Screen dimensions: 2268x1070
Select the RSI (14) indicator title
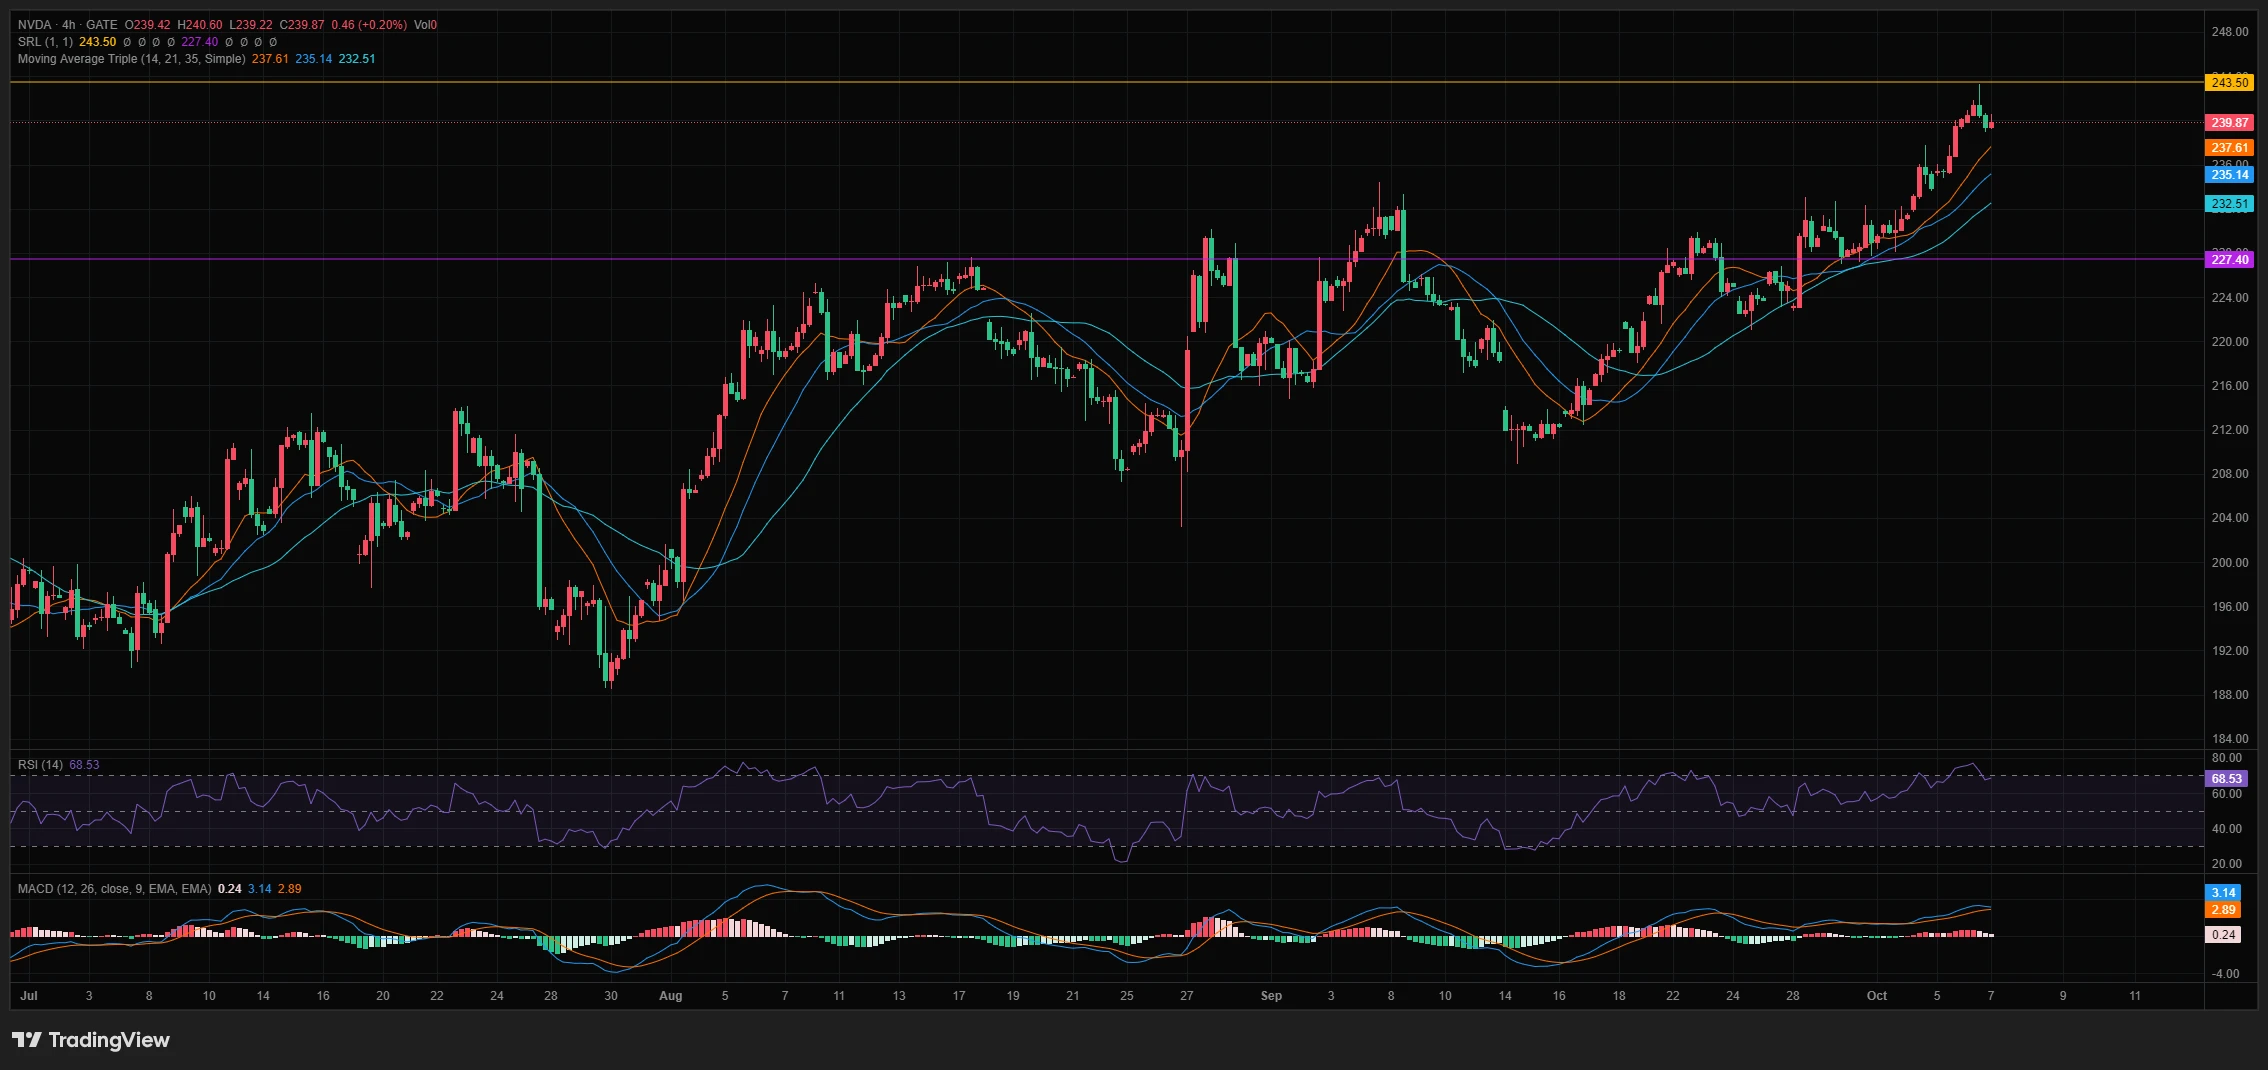(40, 765)
